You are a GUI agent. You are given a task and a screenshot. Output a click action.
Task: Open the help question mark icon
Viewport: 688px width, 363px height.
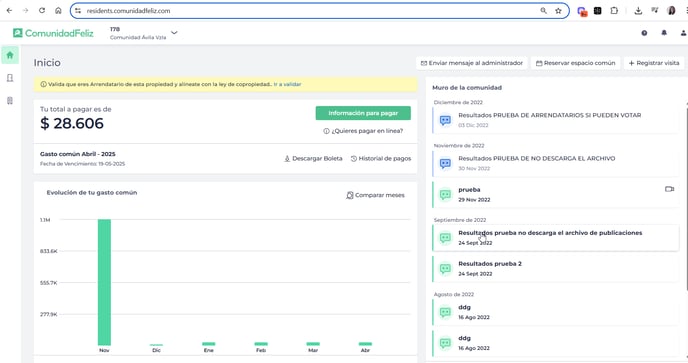click(x=644, y=33)
